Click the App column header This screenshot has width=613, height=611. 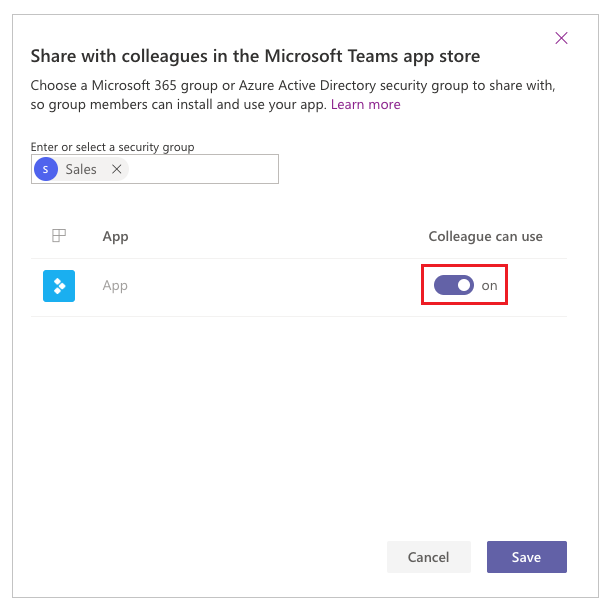tap(115, 237)
